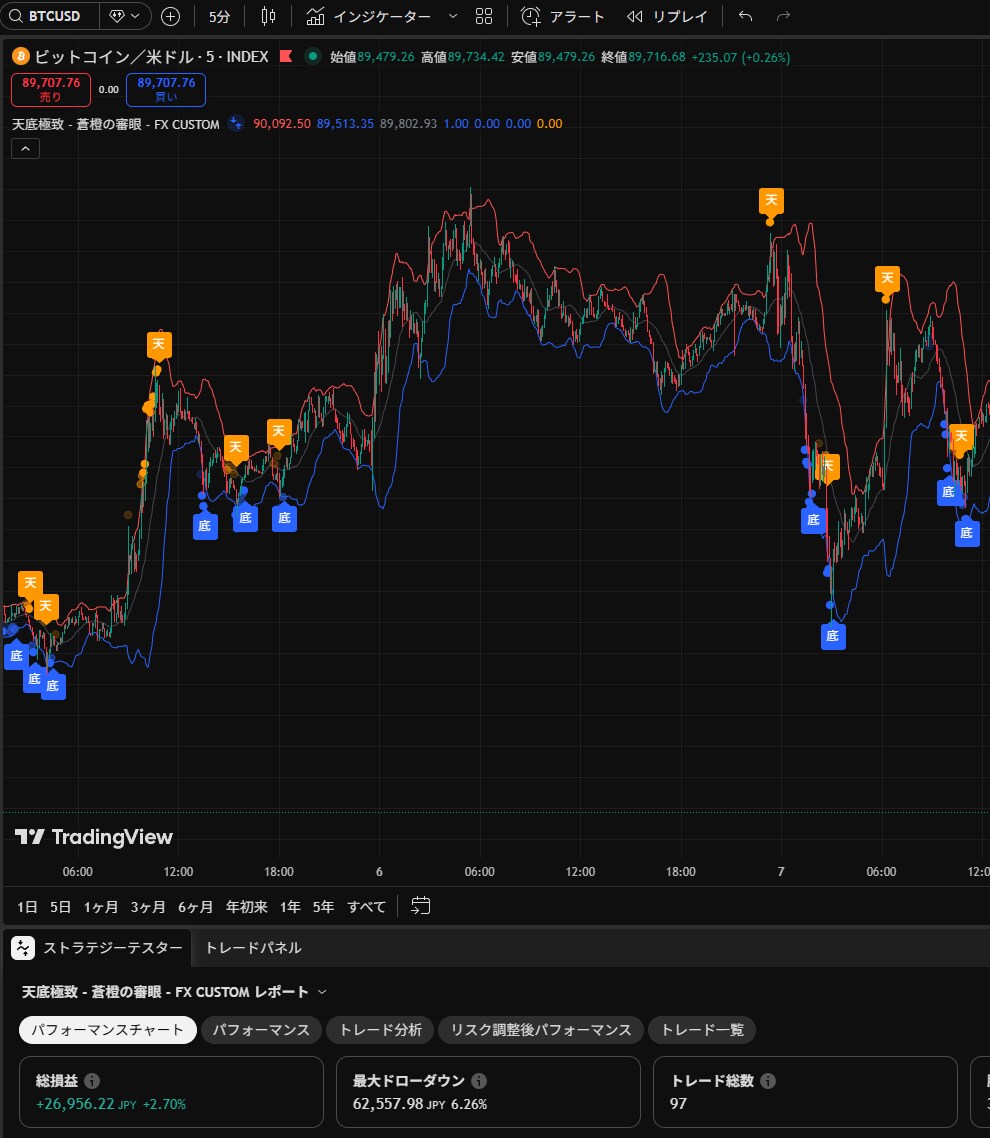
Task: Click the strategy icon beside the indicator name
Action: [x=236, y=123]
